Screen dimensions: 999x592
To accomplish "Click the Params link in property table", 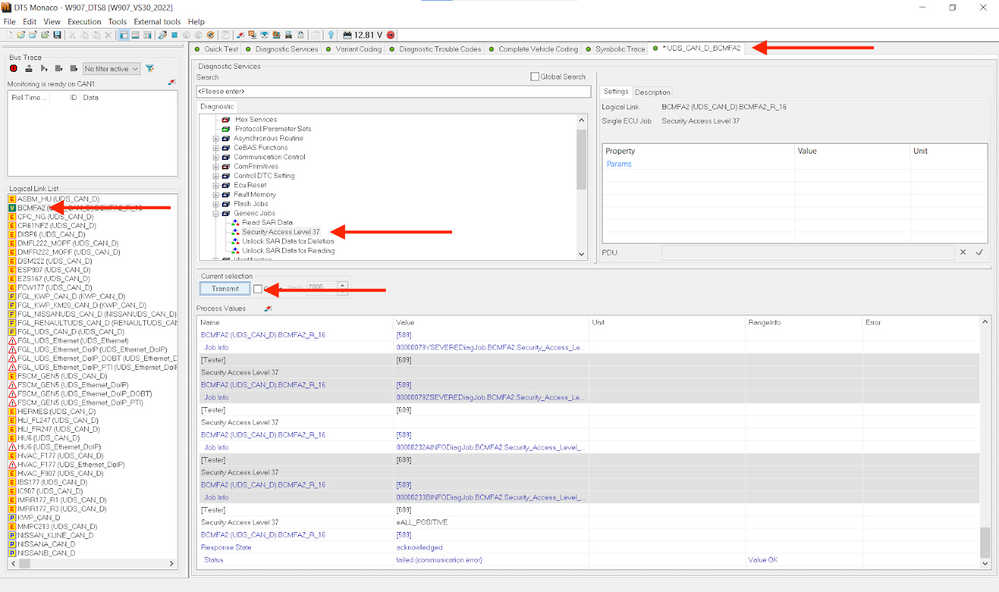I will coord(619,164).
